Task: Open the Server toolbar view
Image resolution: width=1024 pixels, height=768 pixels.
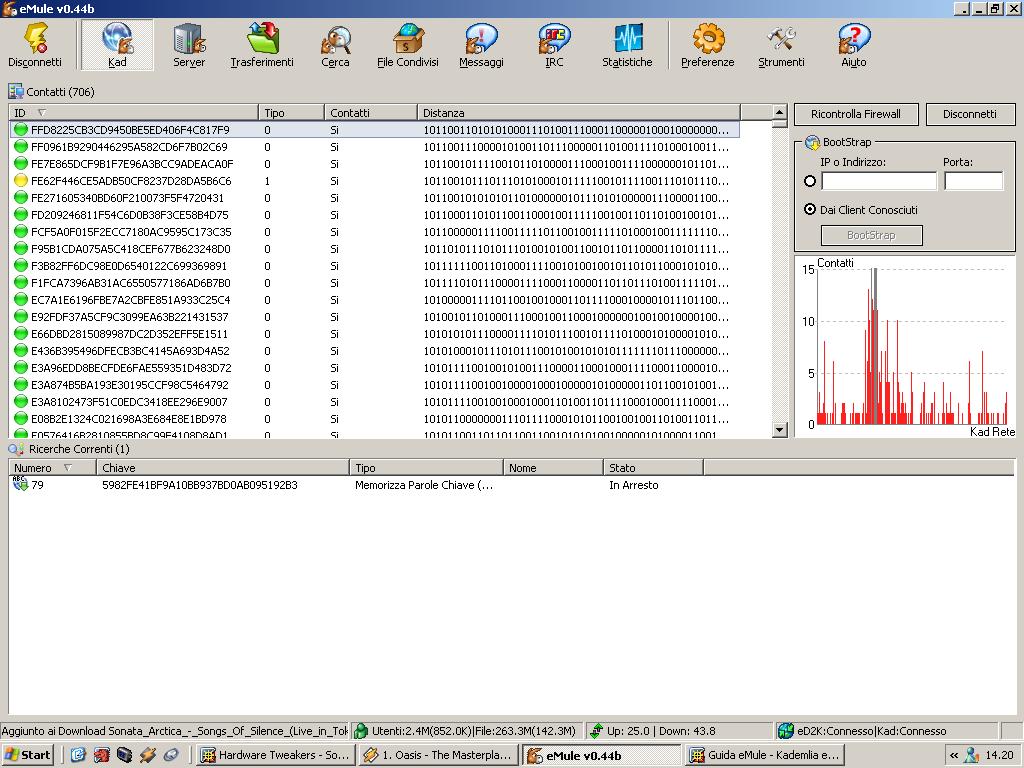Action: point(189,44)
